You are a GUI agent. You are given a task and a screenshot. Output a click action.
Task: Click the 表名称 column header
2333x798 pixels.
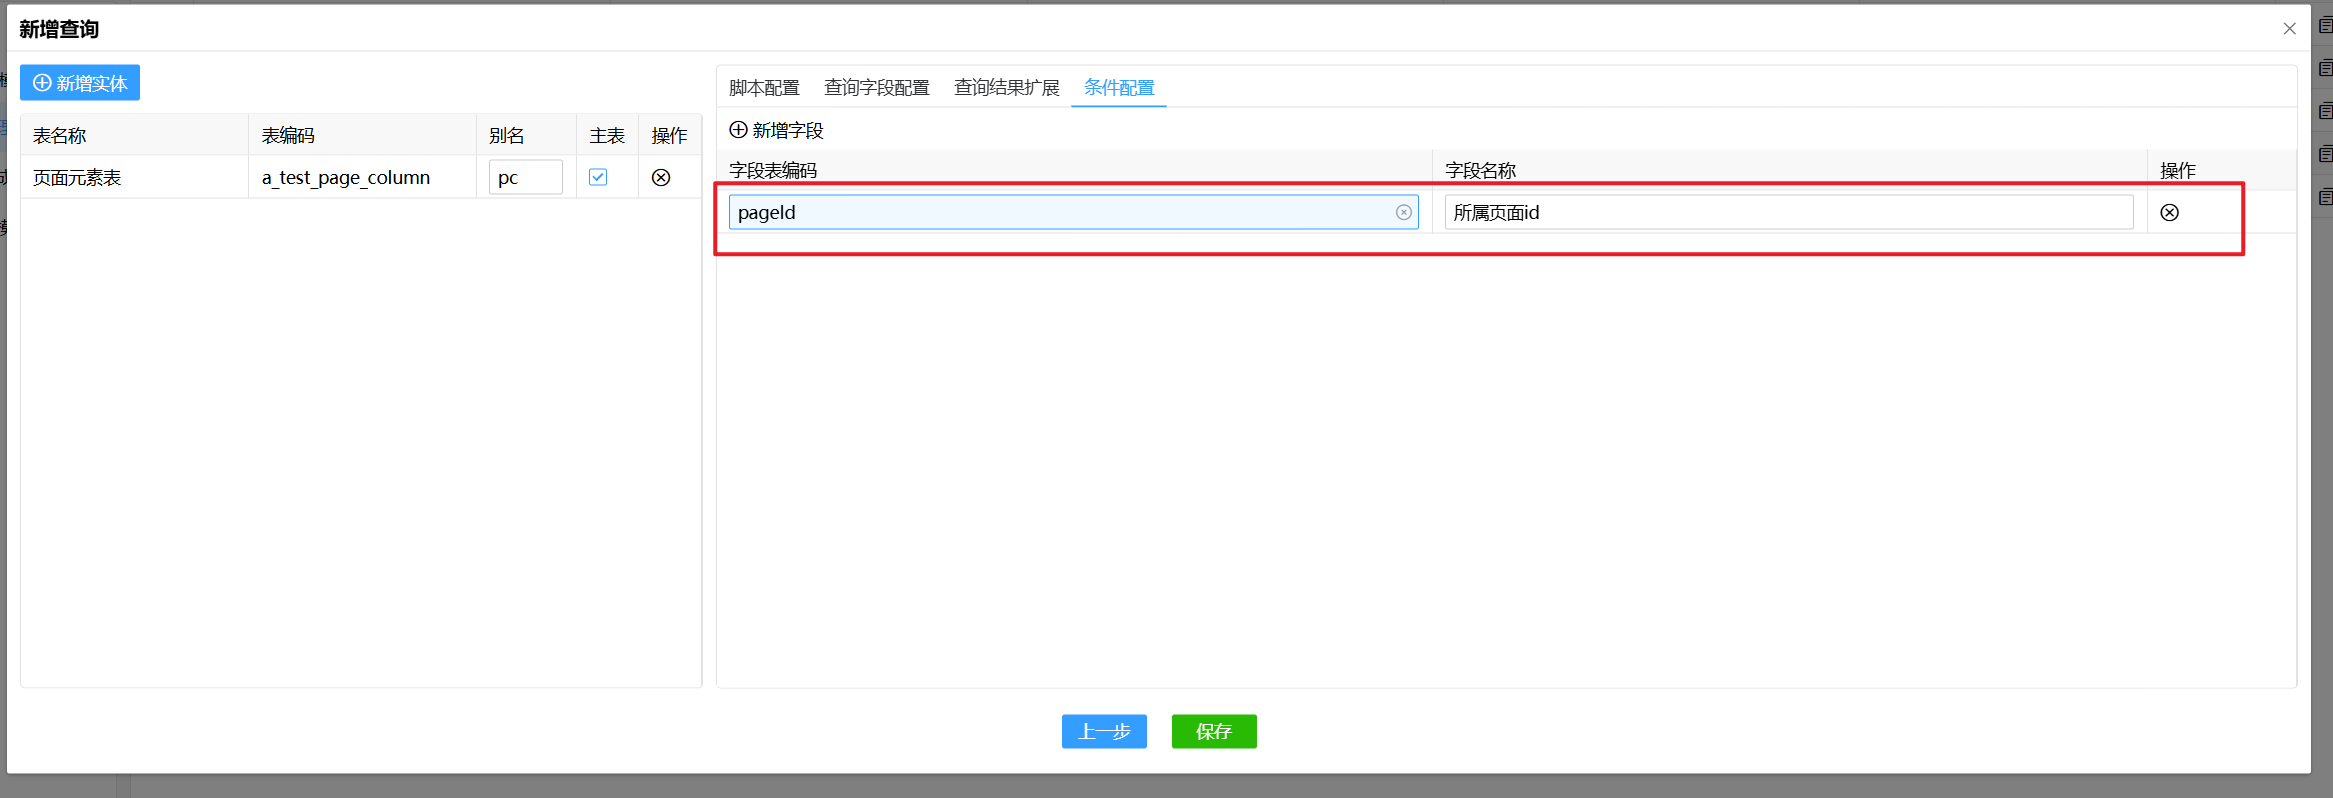coord(60,135)
